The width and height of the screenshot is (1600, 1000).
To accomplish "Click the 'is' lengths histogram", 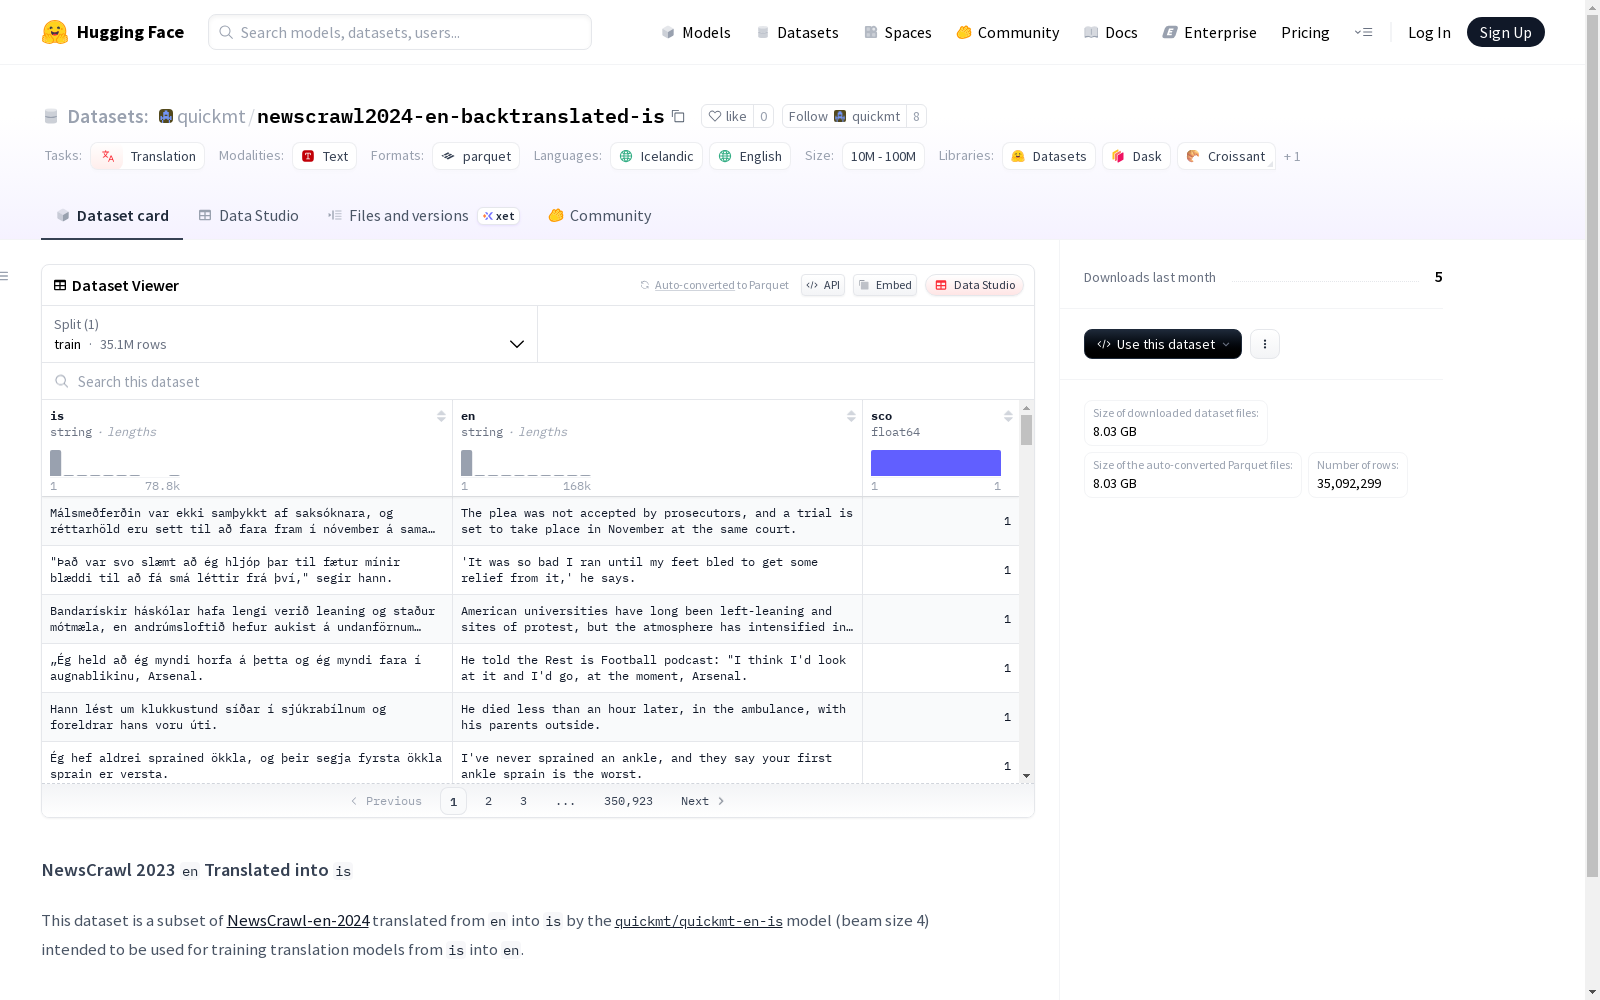I will point(115,463).
